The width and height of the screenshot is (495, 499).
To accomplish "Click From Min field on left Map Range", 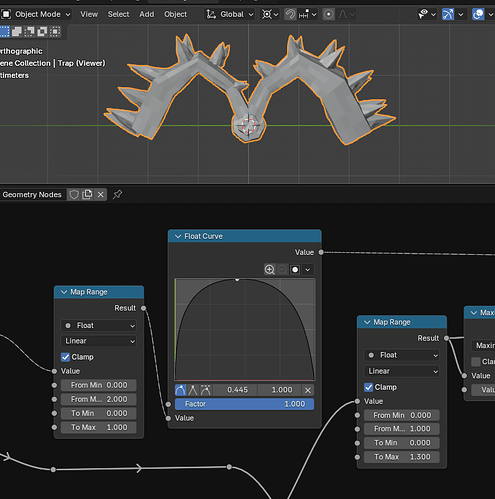I will coord(99,385).
